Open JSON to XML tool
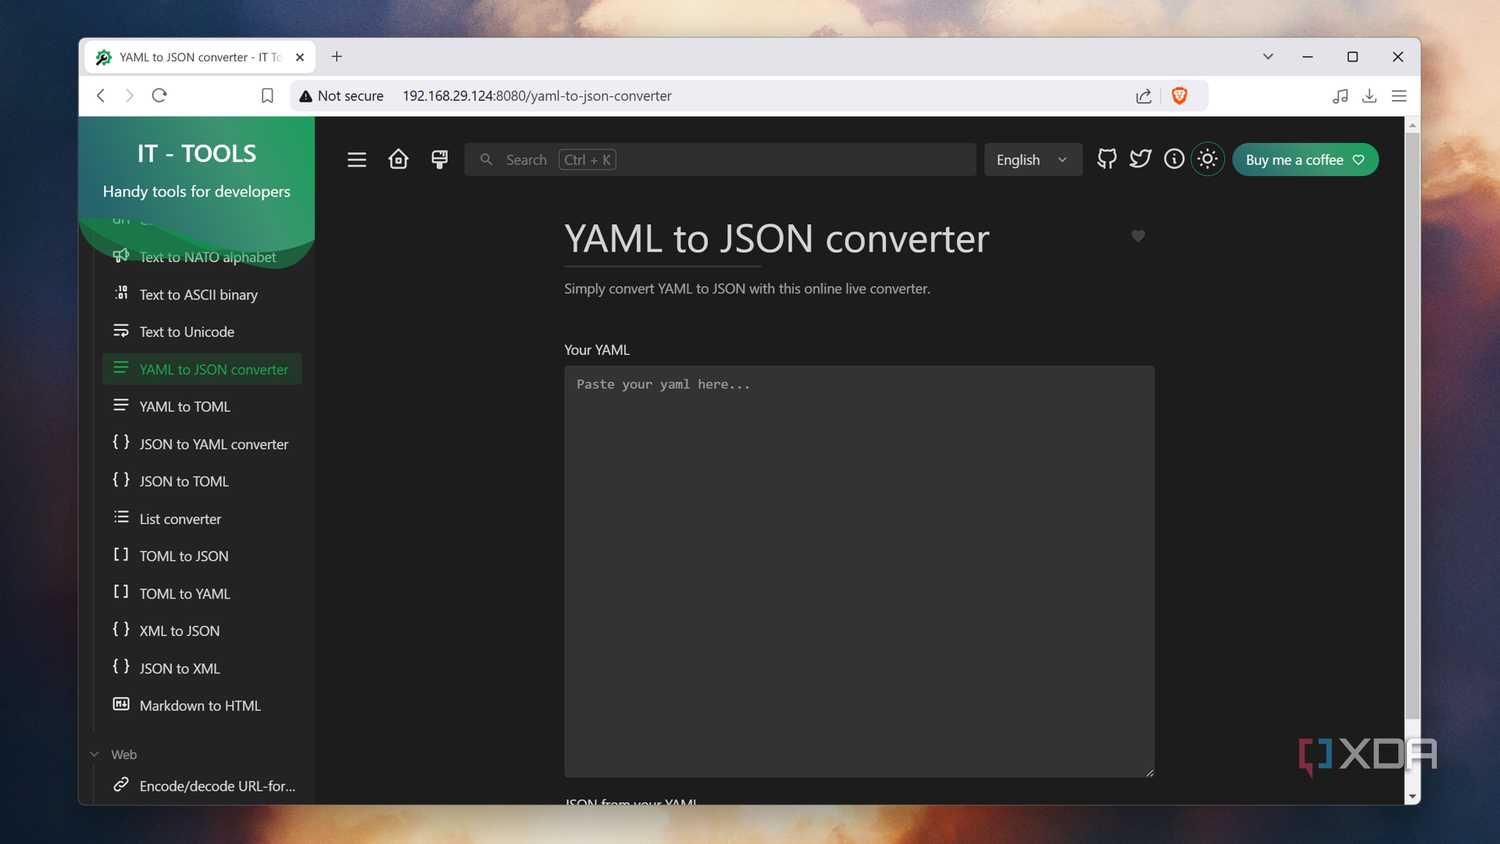Viewport: 1500px width, 844px height. [202, 668]
